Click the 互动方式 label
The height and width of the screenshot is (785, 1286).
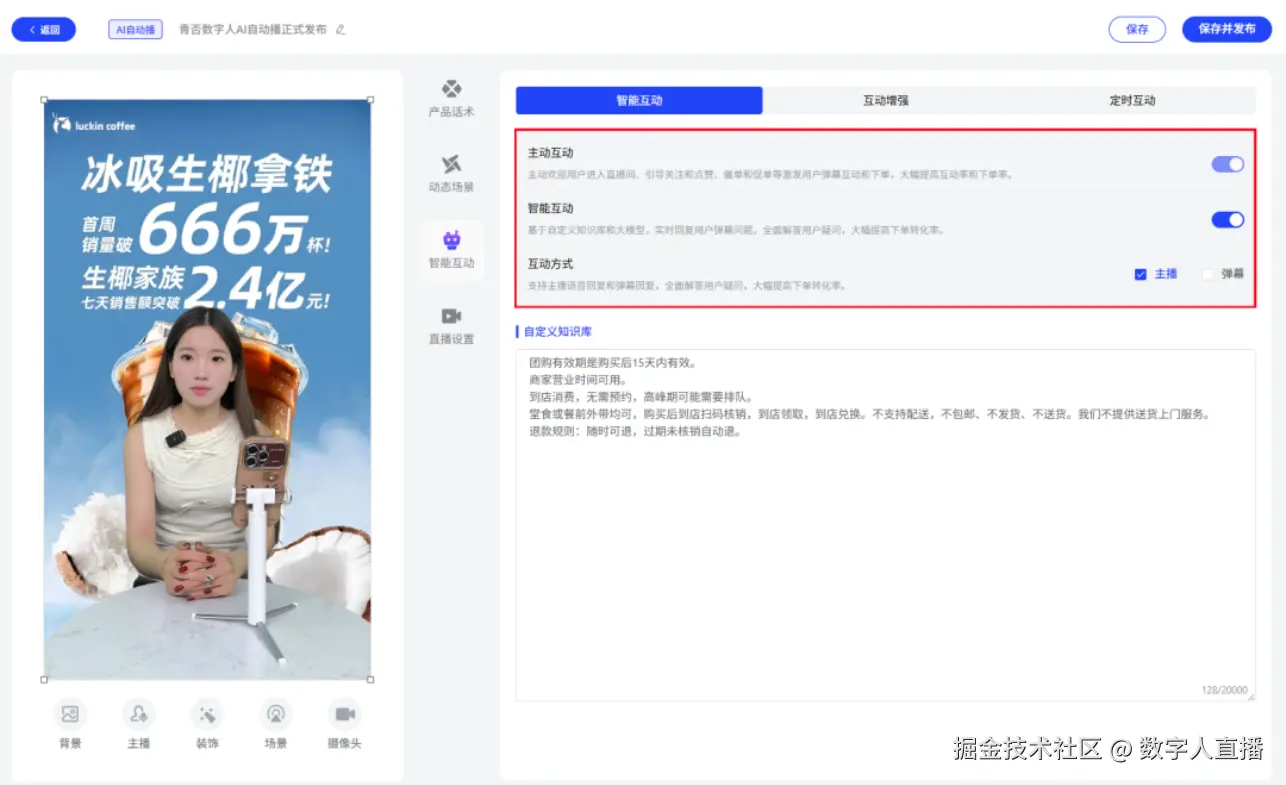(551, 265)
